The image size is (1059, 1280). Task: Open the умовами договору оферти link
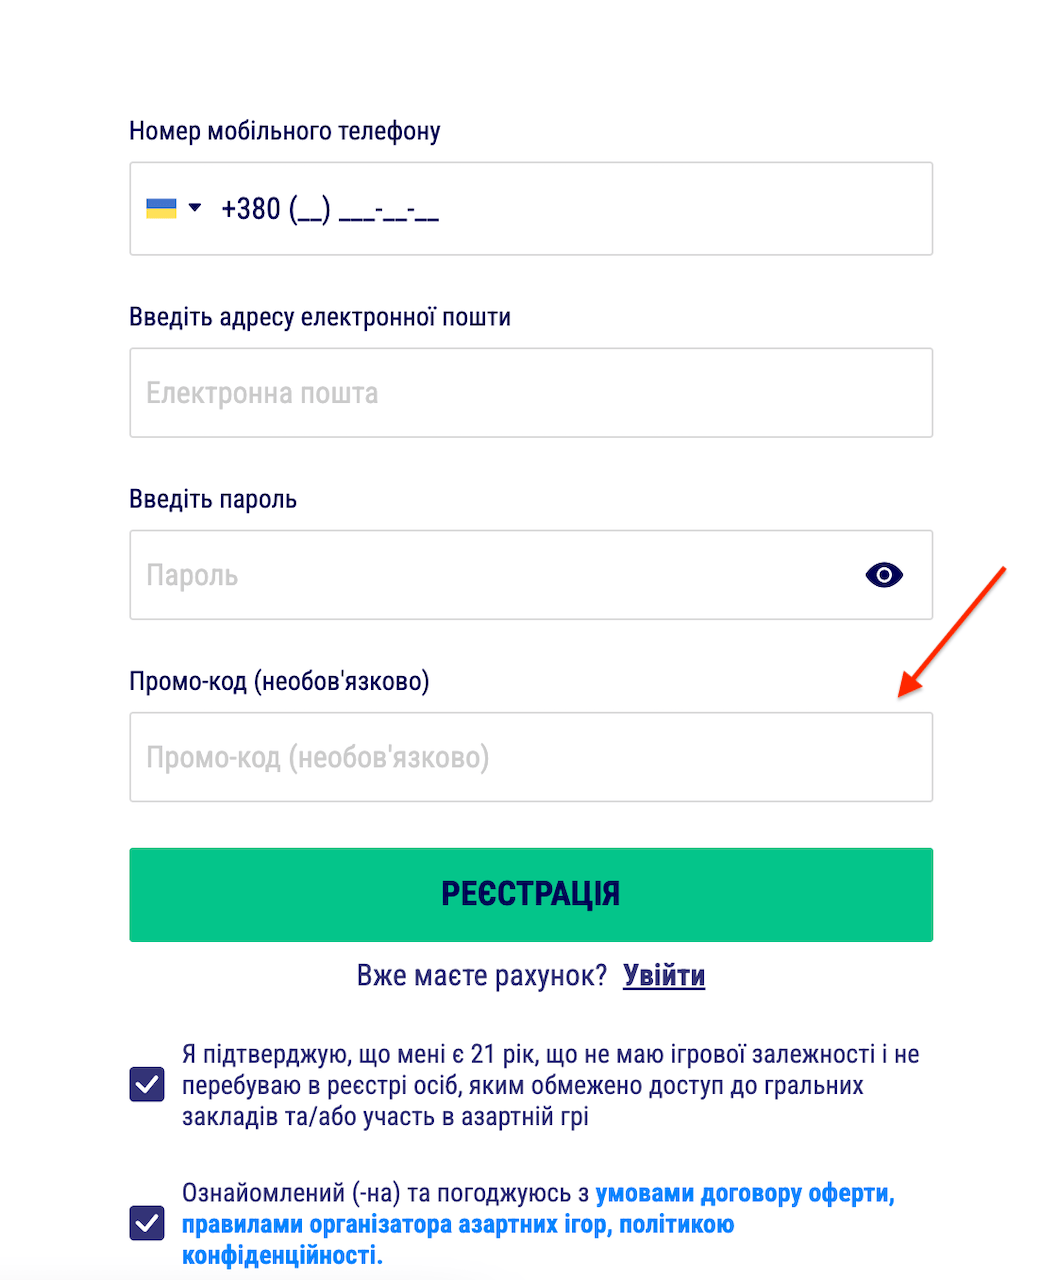(x=743, y=1193)
